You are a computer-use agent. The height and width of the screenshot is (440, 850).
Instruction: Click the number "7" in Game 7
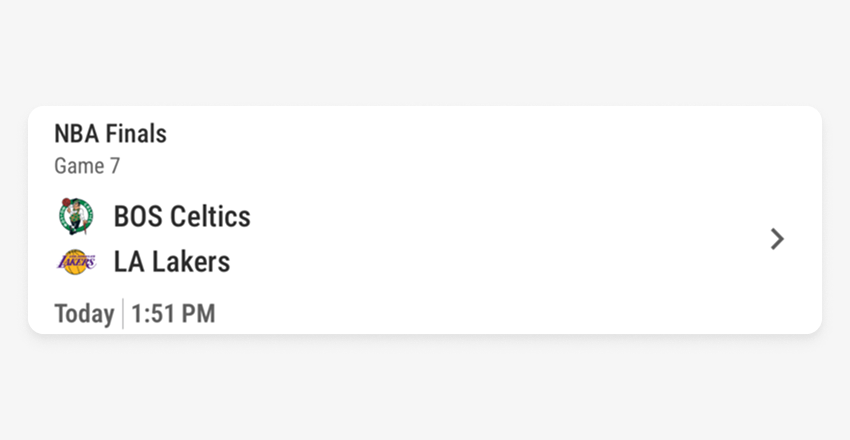(x=114, y=166)
